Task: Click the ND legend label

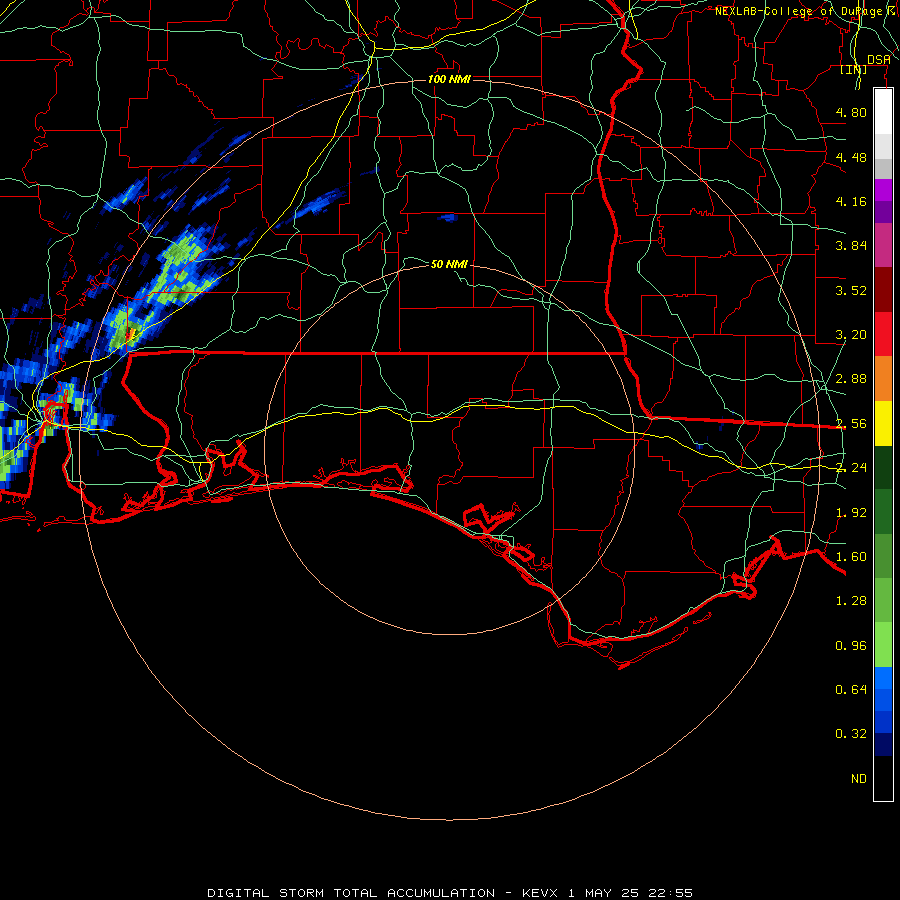Action: click(859, 779)
